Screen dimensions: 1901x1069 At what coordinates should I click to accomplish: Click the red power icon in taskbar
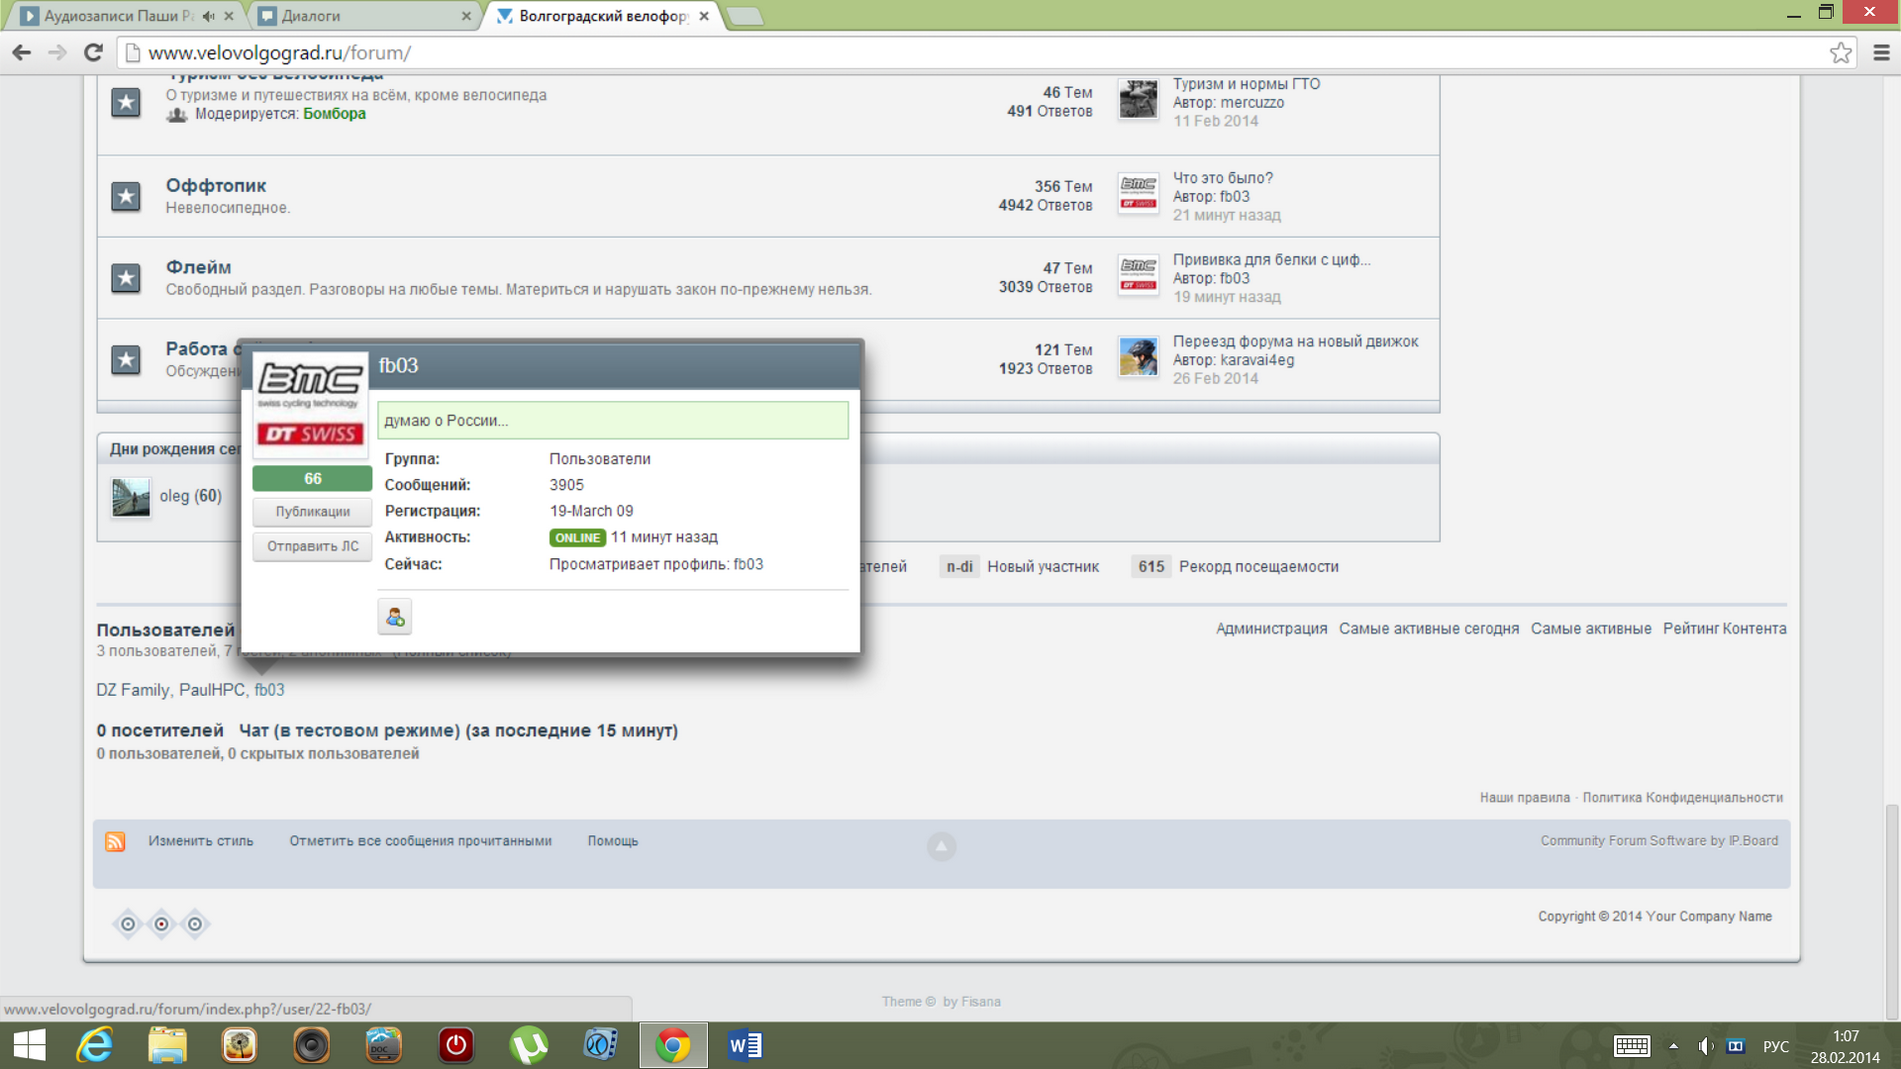pos(456,1045)
